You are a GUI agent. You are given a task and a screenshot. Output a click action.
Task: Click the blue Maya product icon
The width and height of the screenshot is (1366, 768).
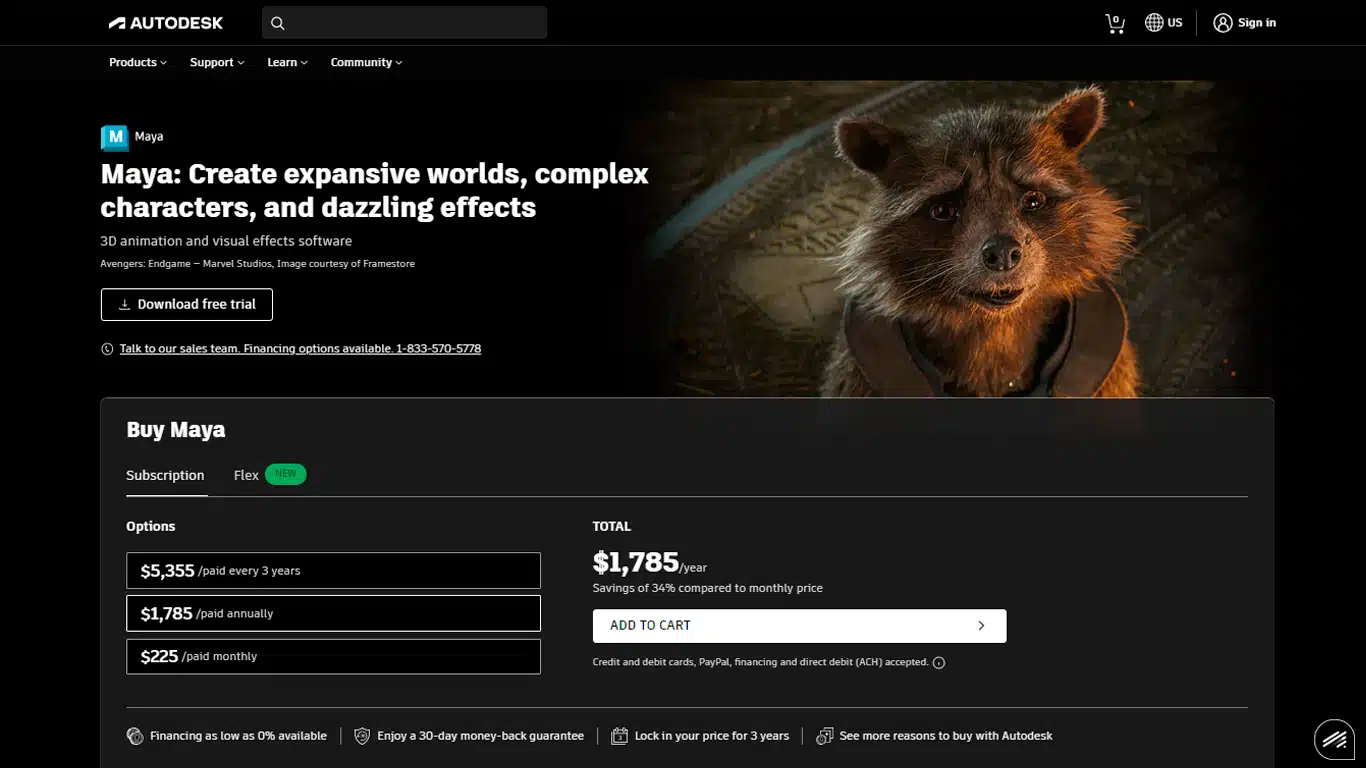(x=115, y=137)
